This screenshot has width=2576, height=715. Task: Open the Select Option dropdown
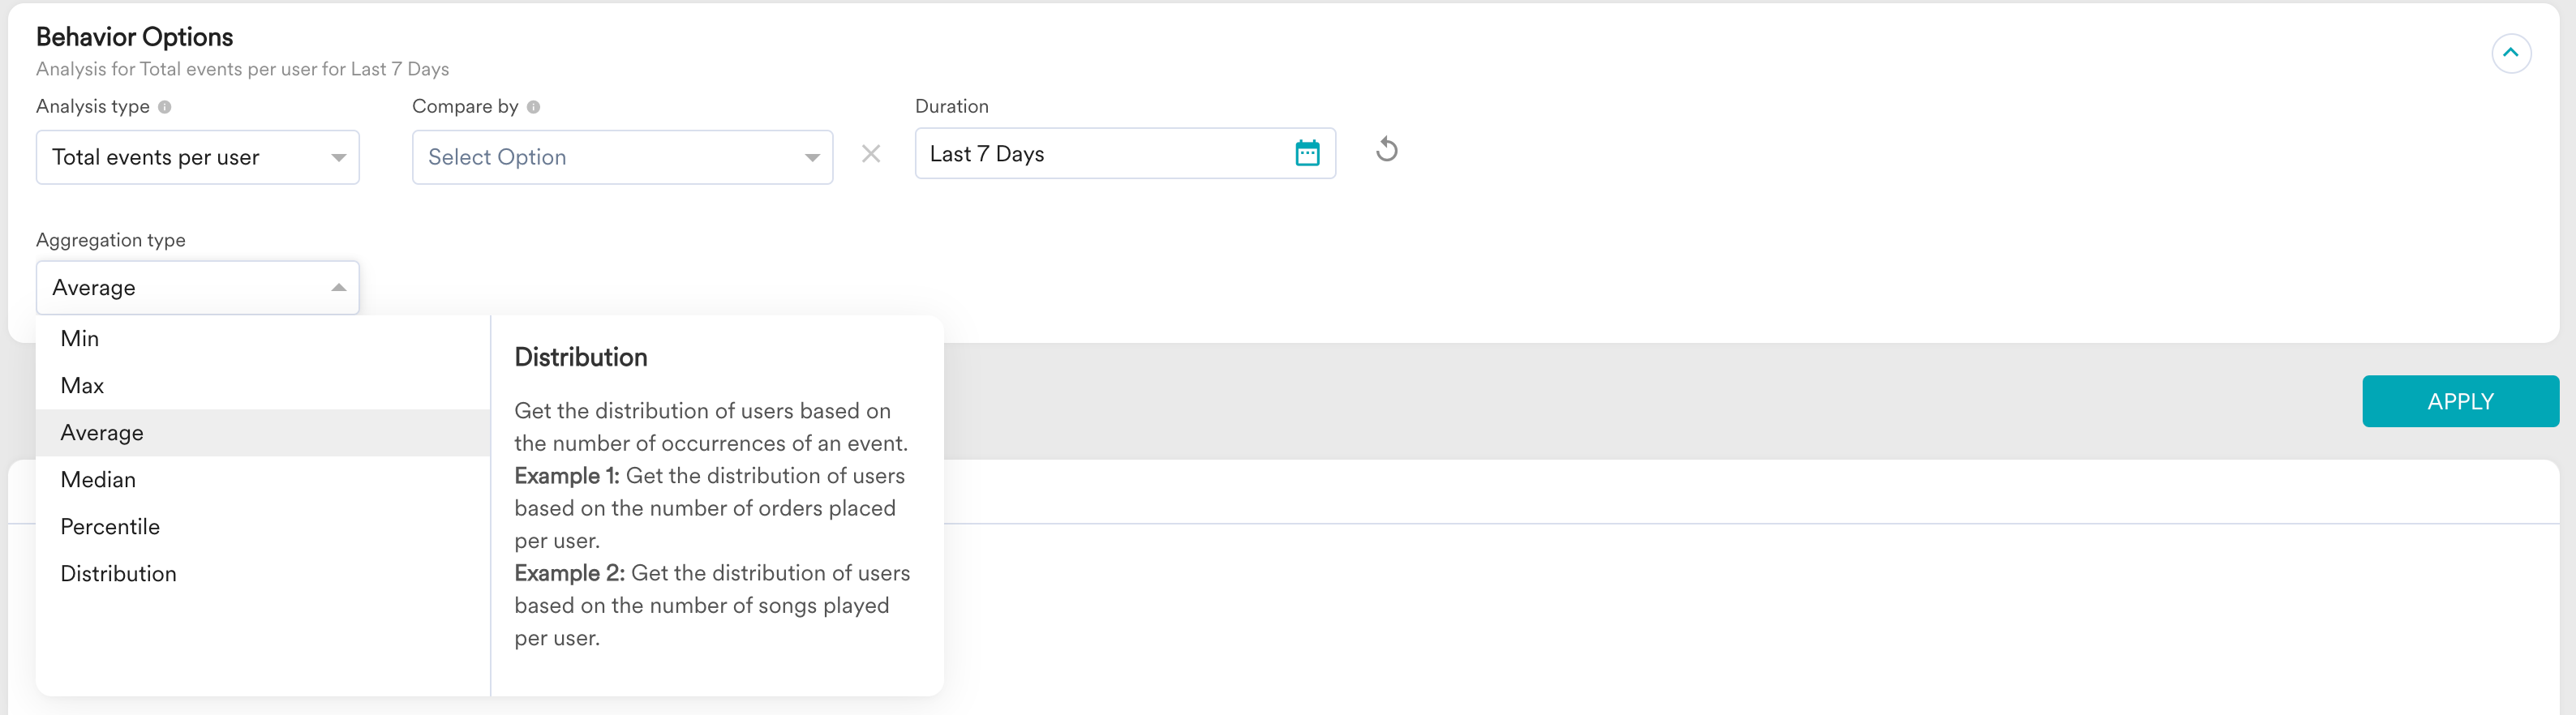point(600,157)
